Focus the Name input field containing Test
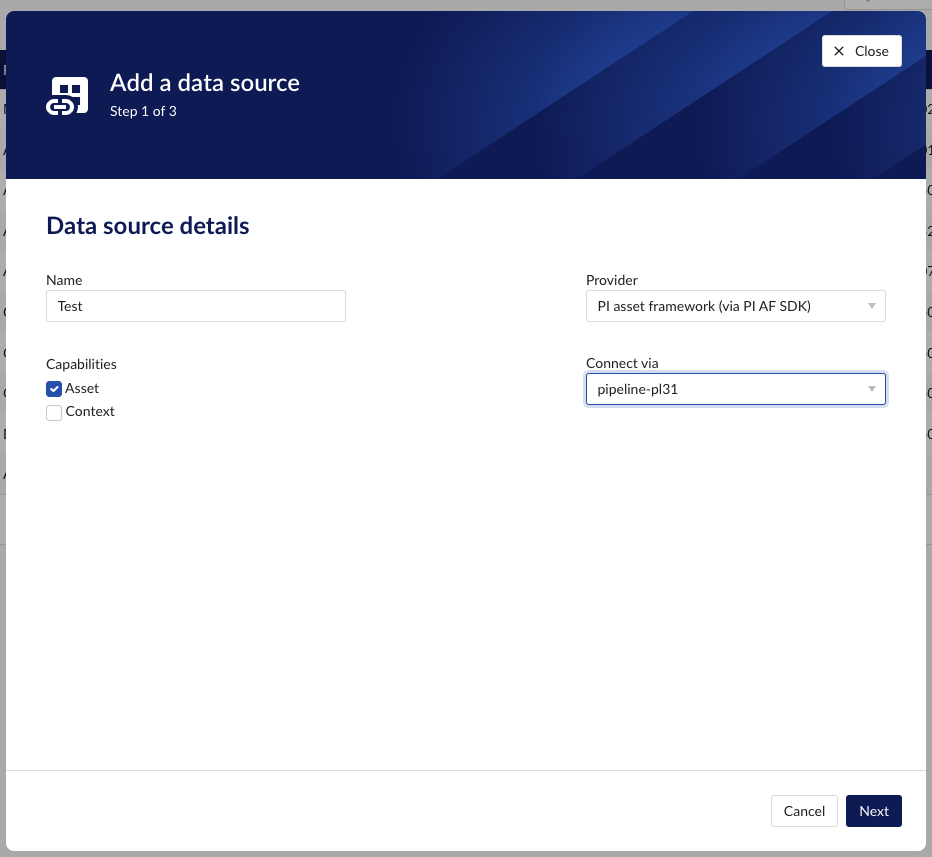The height and width of the screenshot is (857, 932). coord(196,306)
